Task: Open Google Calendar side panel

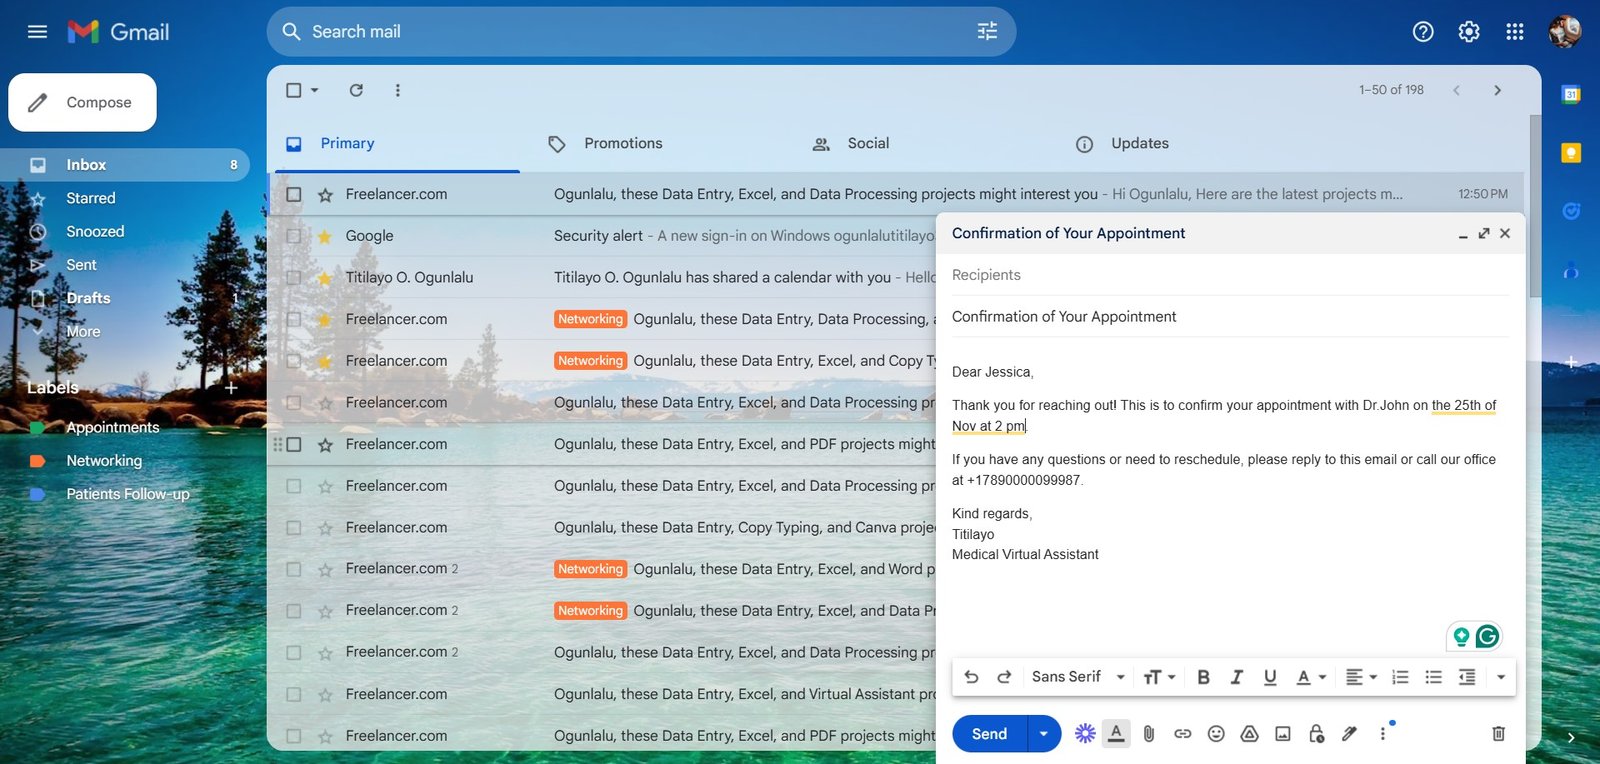Action: click(1571, 94)
